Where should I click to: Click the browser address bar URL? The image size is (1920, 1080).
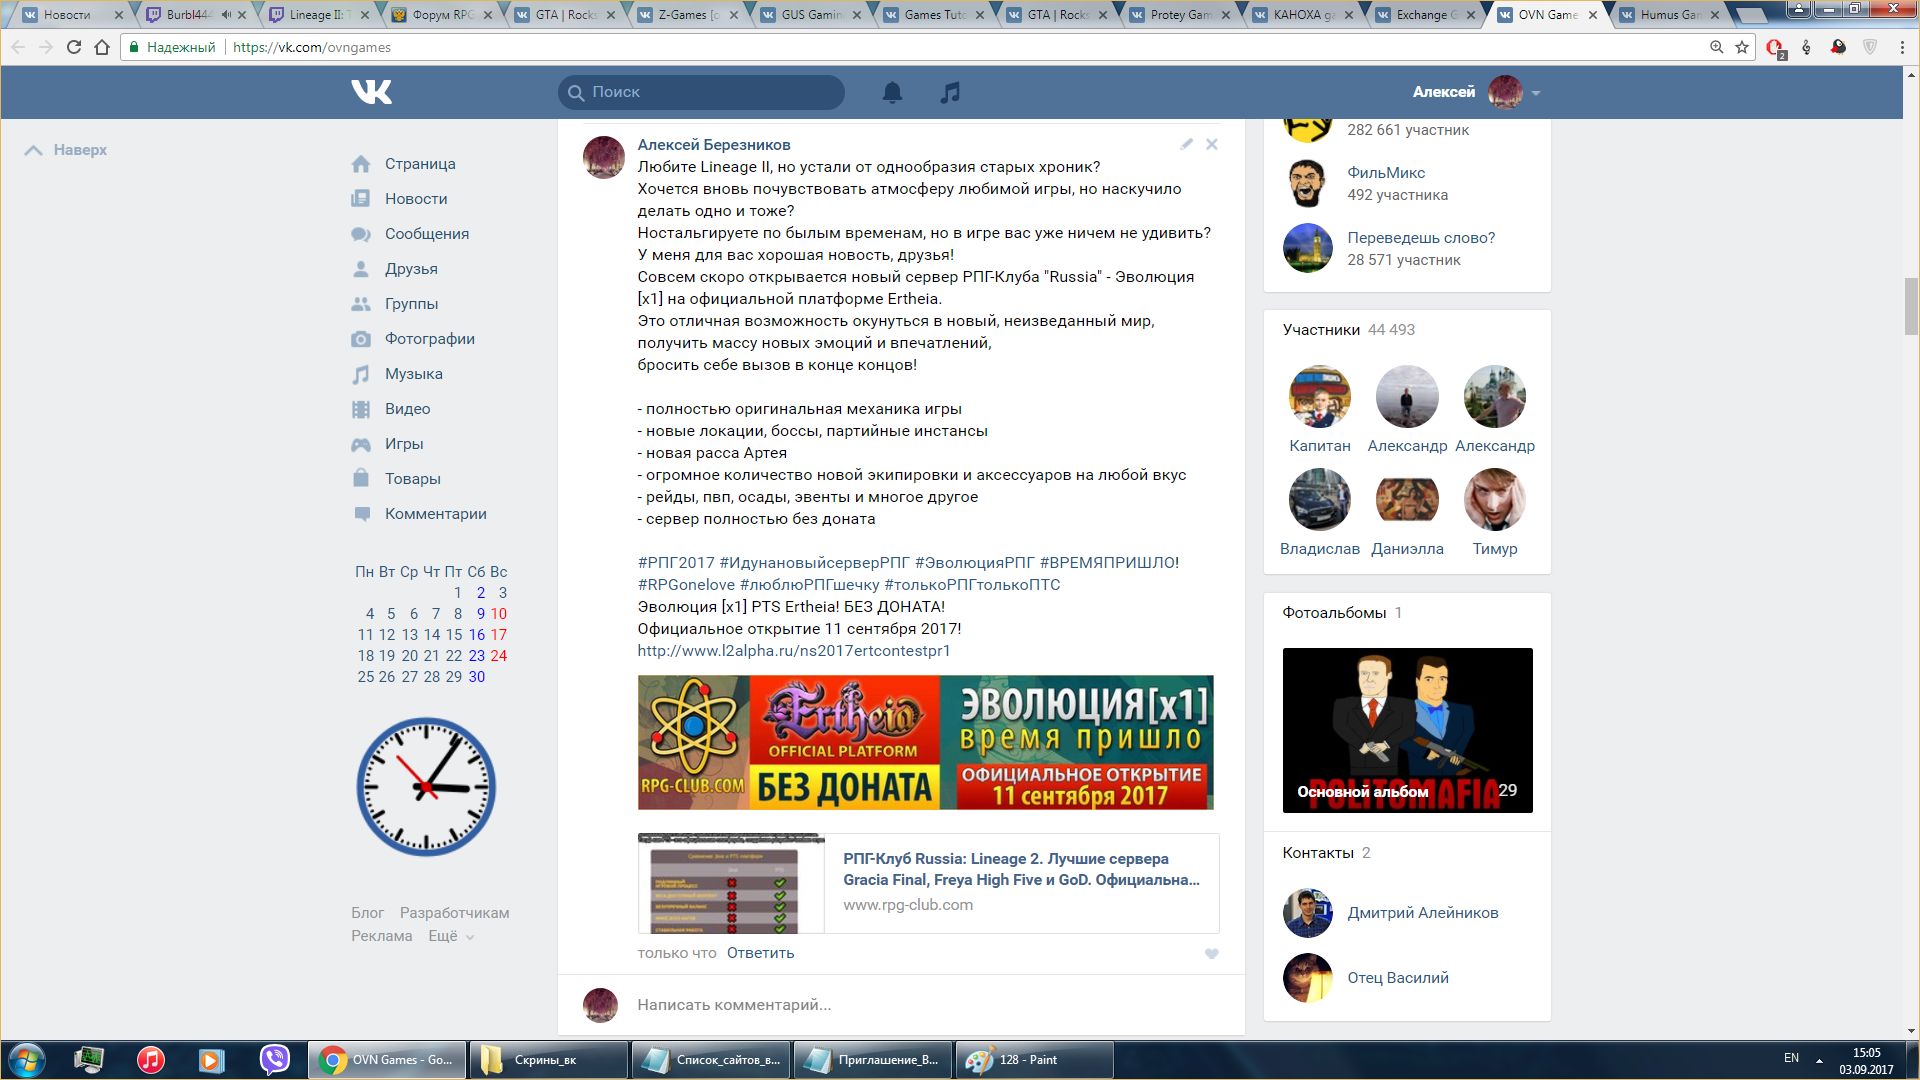(312, 47)
